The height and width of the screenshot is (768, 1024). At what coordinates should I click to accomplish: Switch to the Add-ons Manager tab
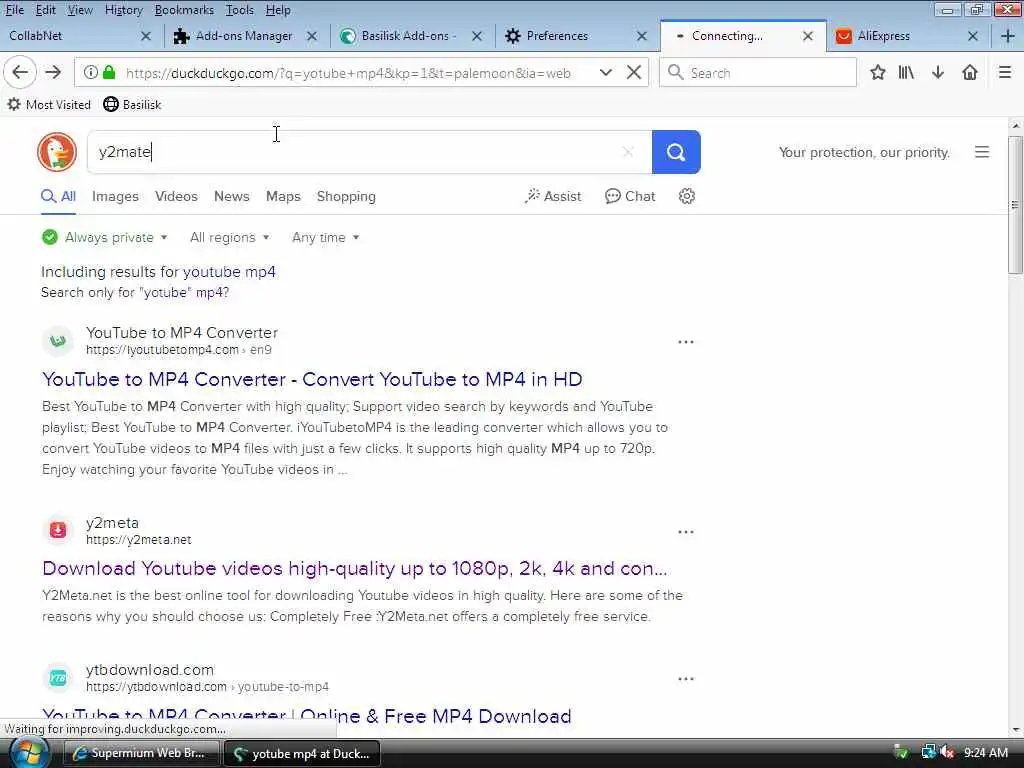(244, 36)
